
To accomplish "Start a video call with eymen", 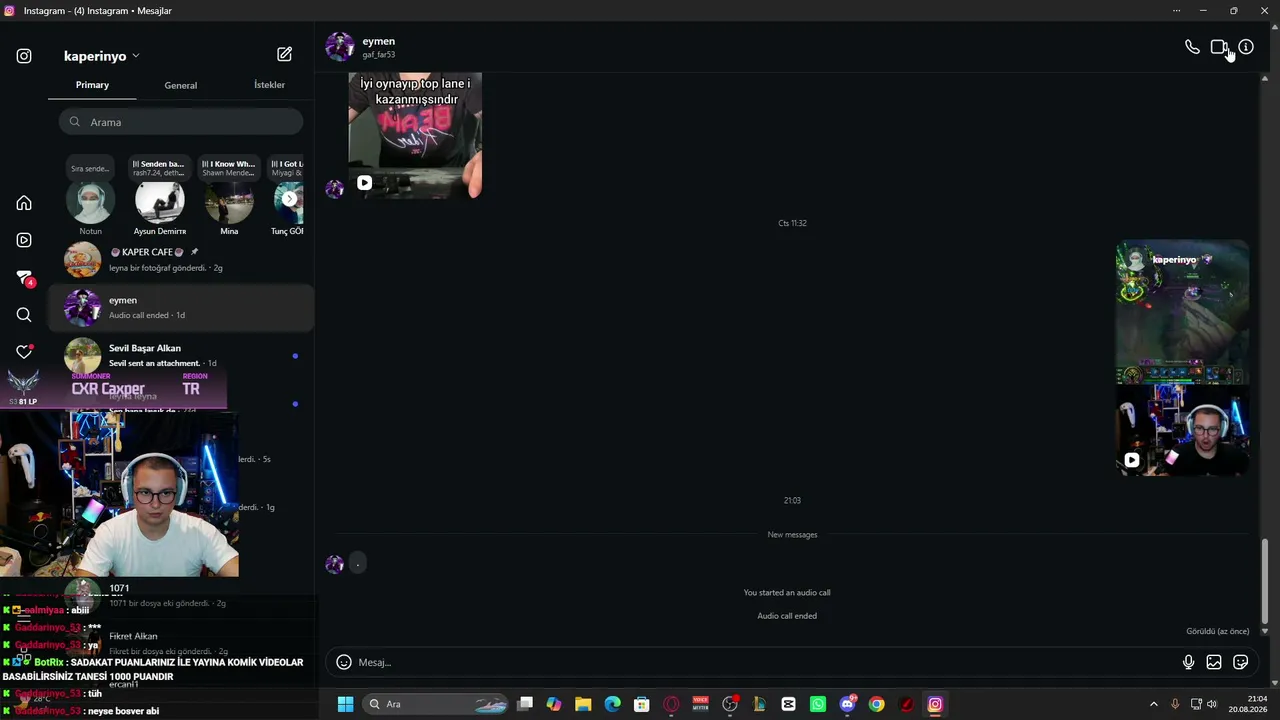I will point(1219,47).
